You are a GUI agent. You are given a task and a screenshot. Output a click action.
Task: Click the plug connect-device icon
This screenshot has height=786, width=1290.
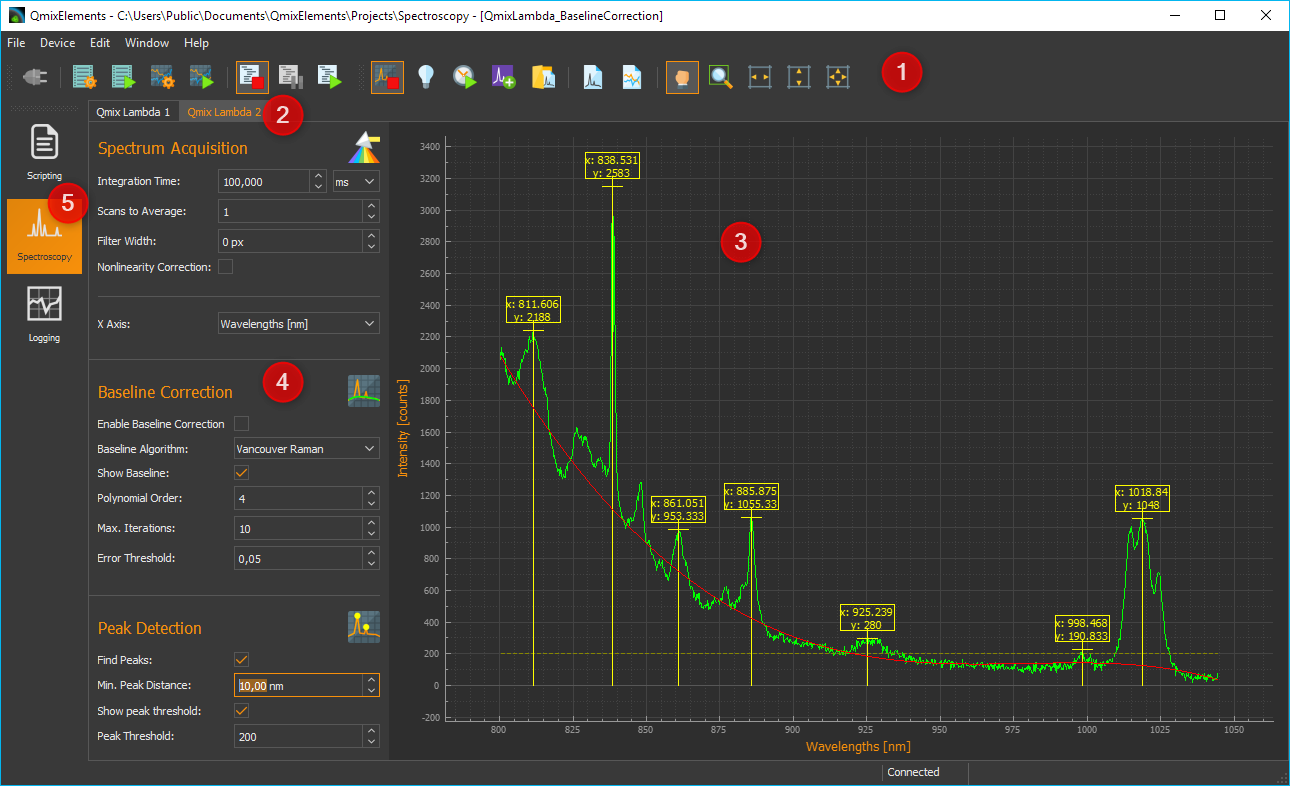click(x=36, y=77)
